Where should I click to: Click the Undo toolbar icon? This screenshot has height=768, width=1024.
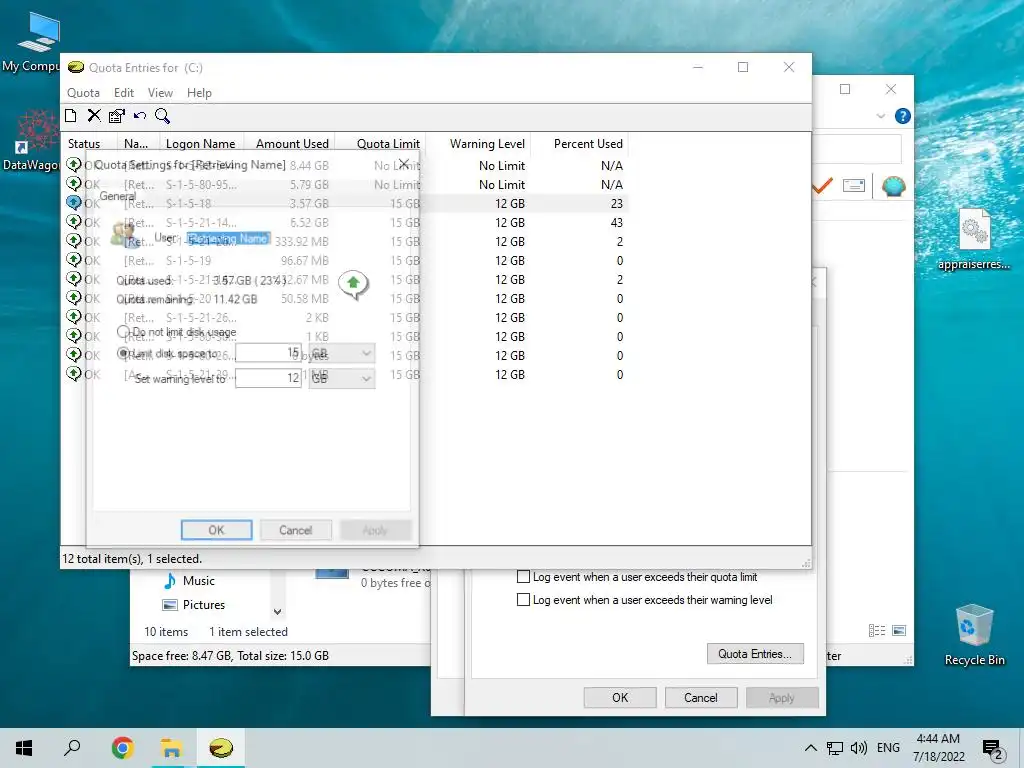[140, 116]
